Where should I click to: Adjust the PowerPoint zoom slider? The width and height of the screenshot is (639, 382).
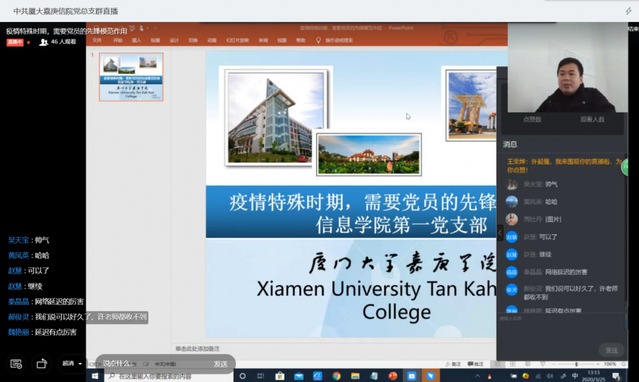(x=576, y=364)
